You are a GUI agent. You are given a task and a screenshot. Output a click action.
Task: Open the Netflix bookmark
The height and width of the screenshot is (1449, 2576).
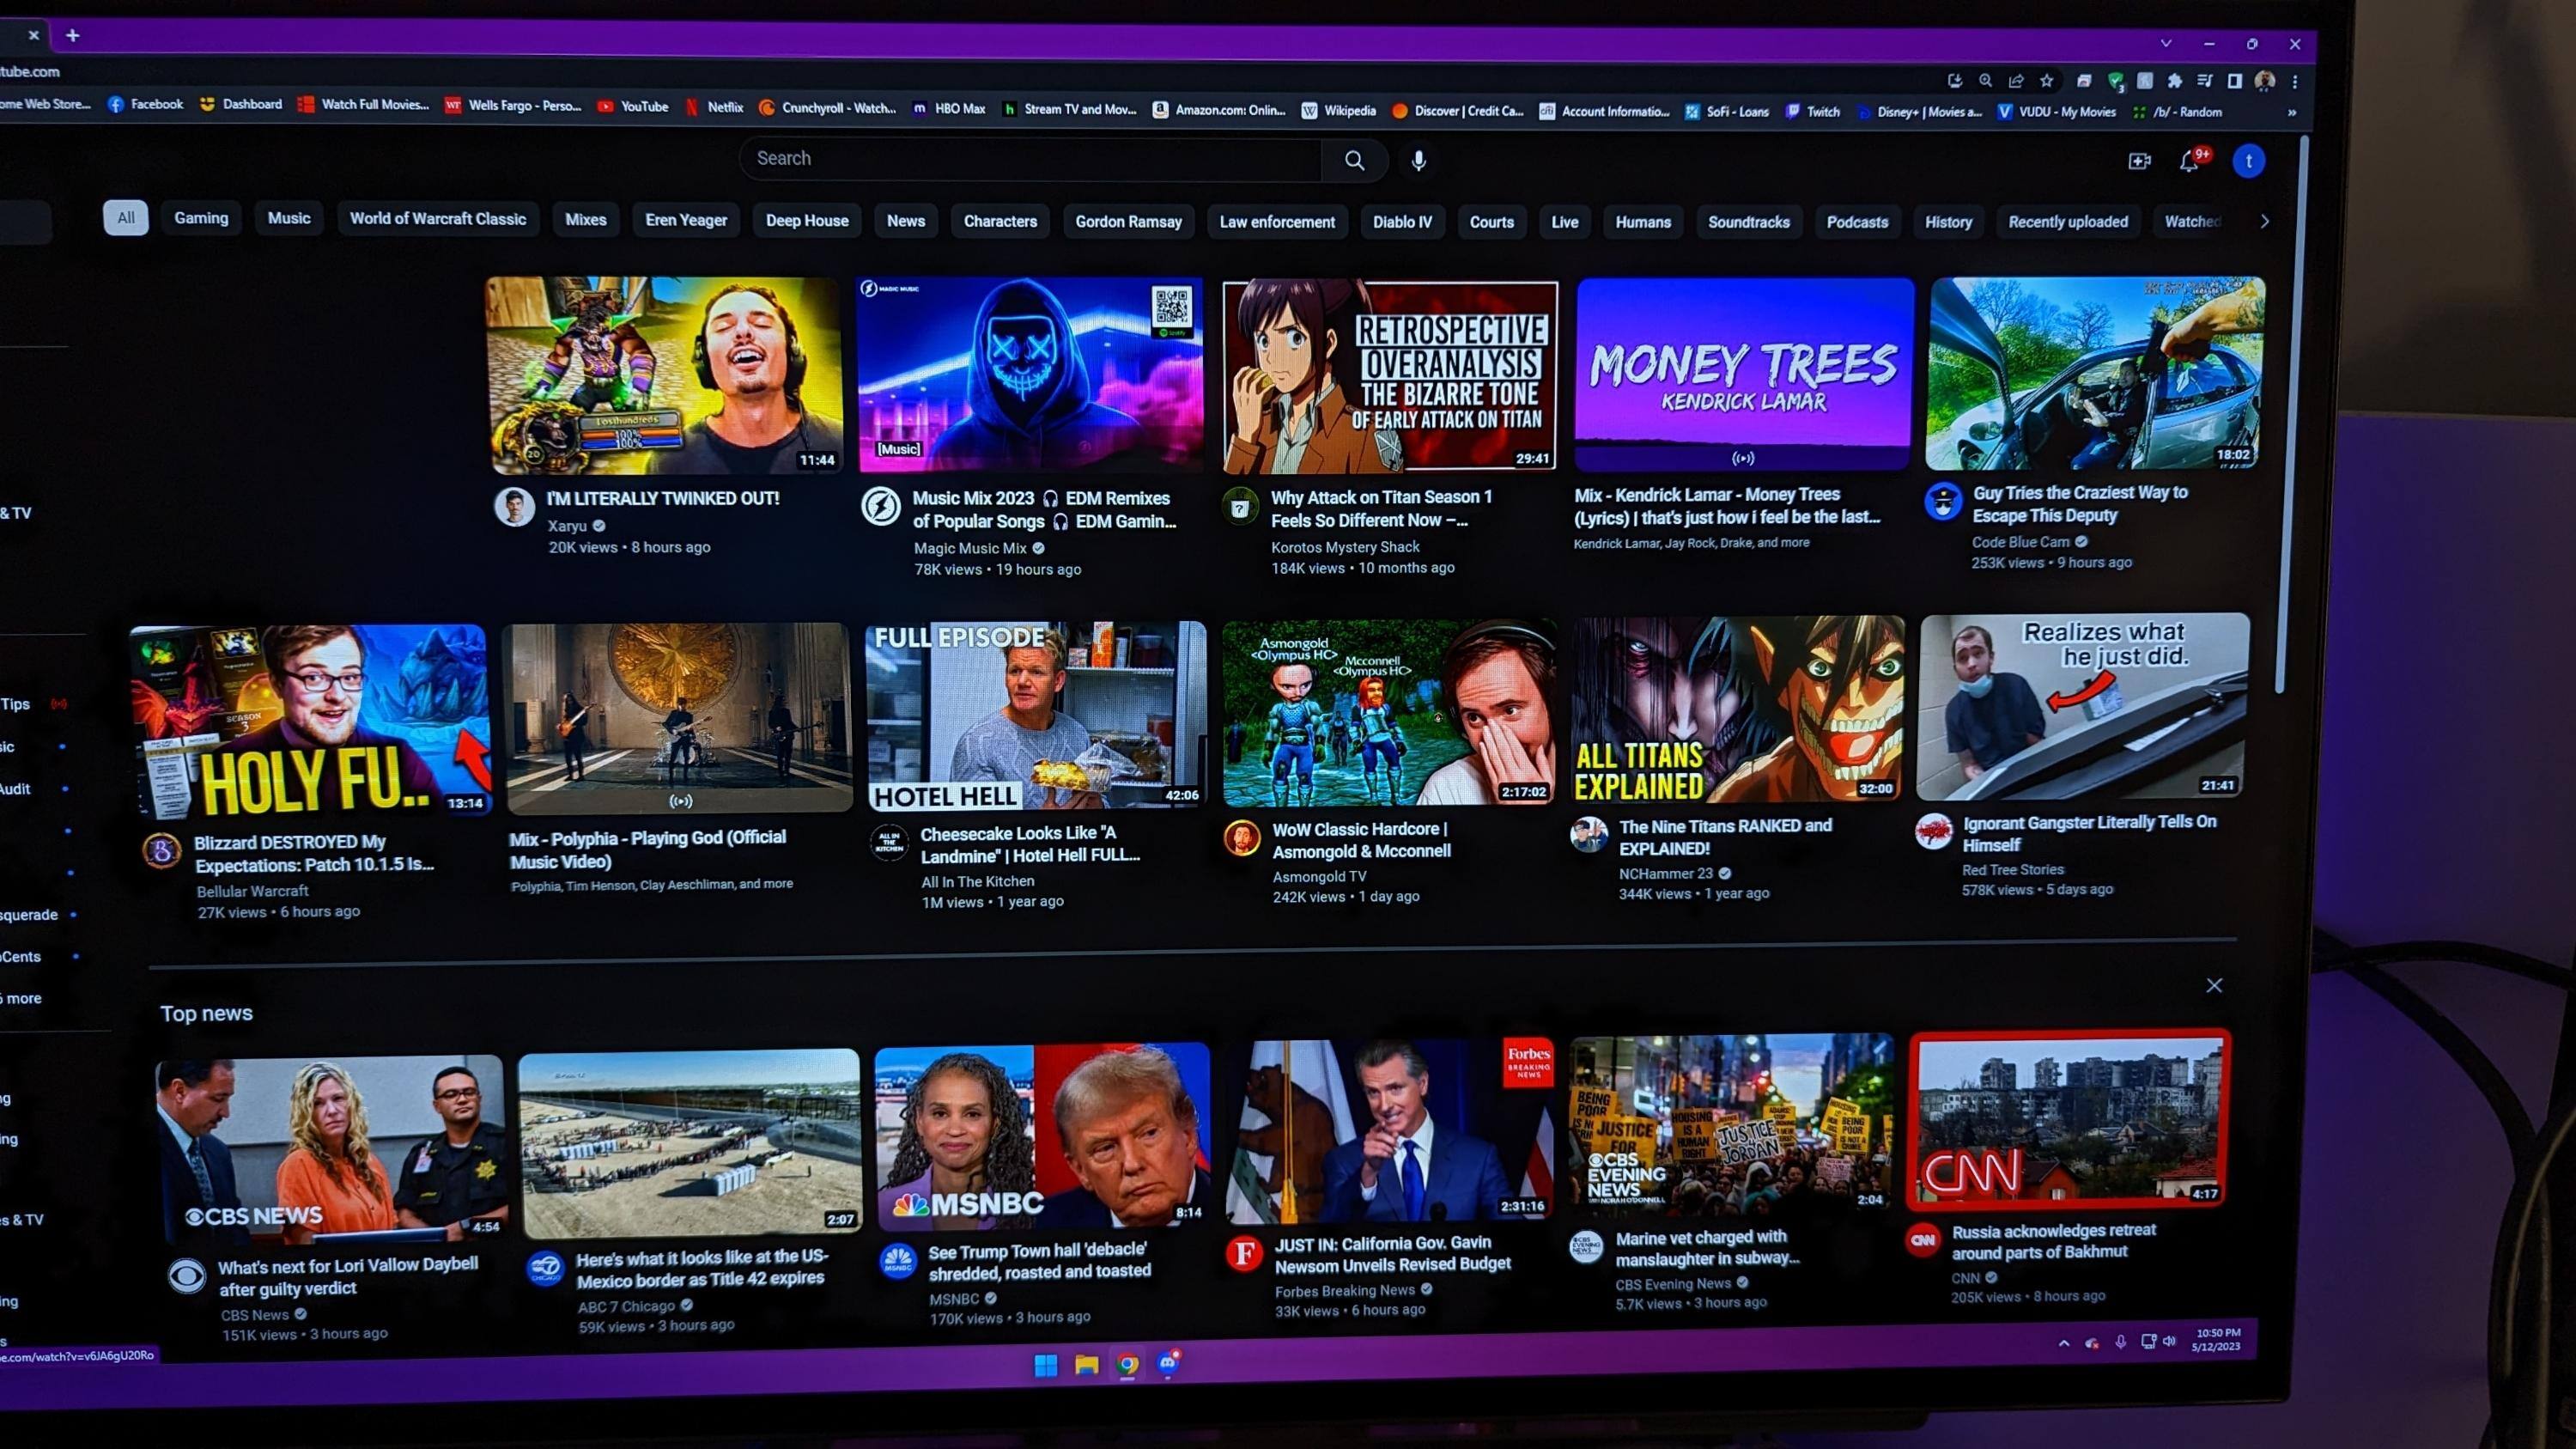tap(715, 107)
